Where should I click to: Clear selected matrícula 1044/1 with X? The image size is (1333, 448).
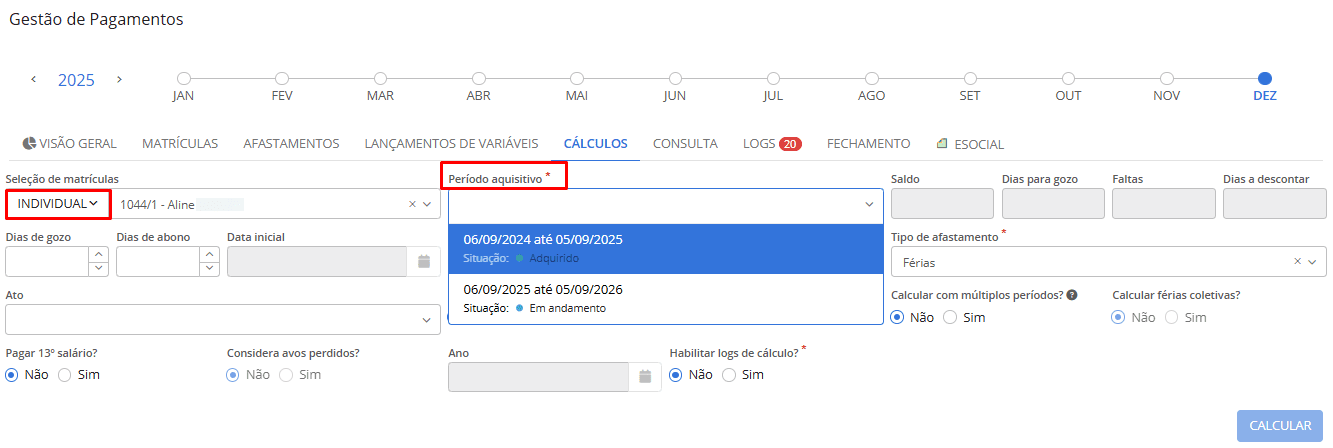click(x=412, y=204)
